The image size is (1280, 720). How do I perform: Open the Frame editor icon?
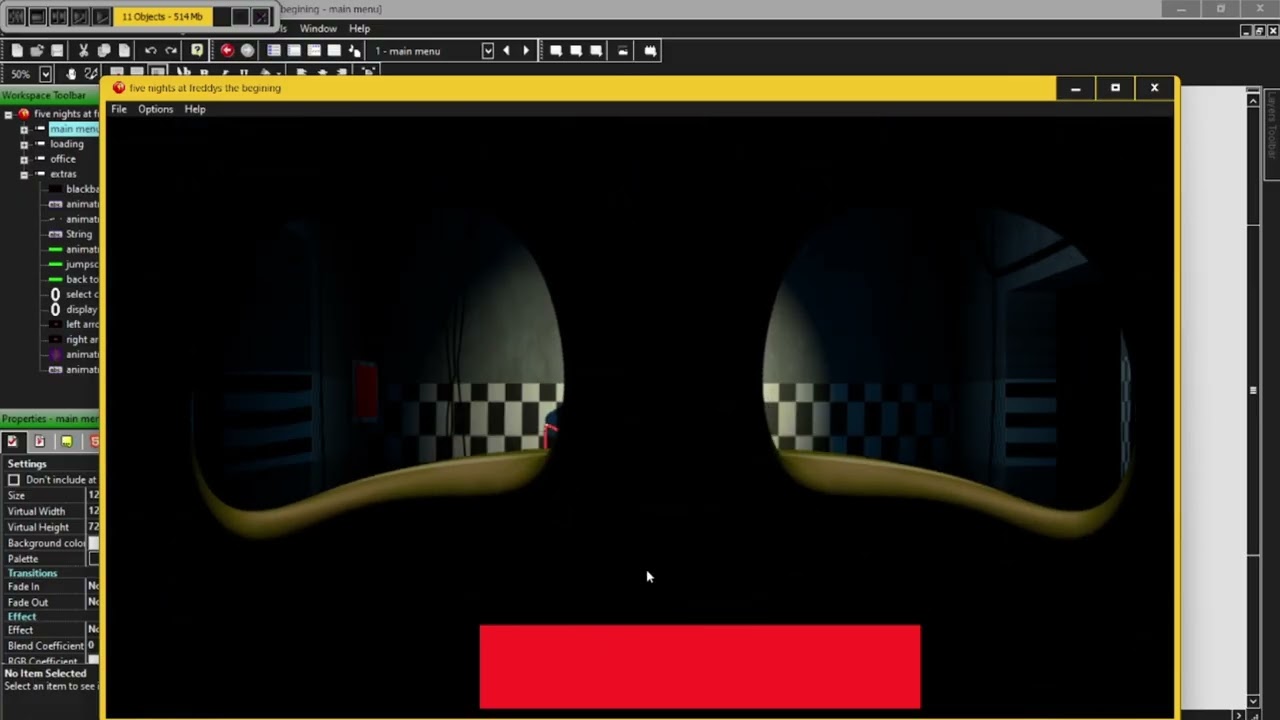point(294,51)
